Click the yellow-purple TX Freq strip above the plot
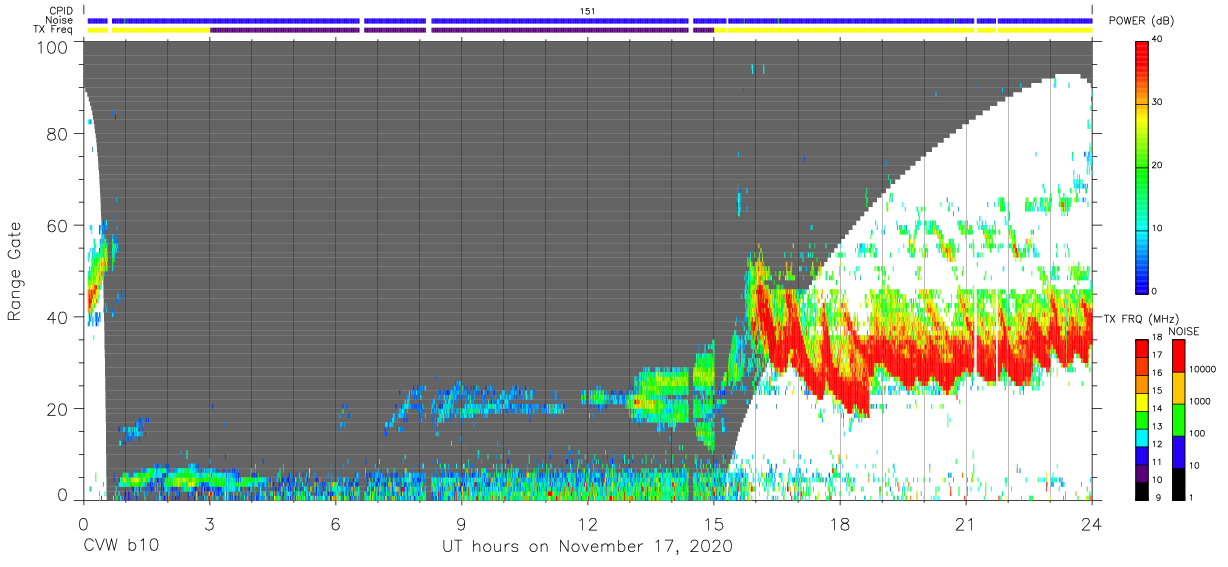 pos(590,30)
